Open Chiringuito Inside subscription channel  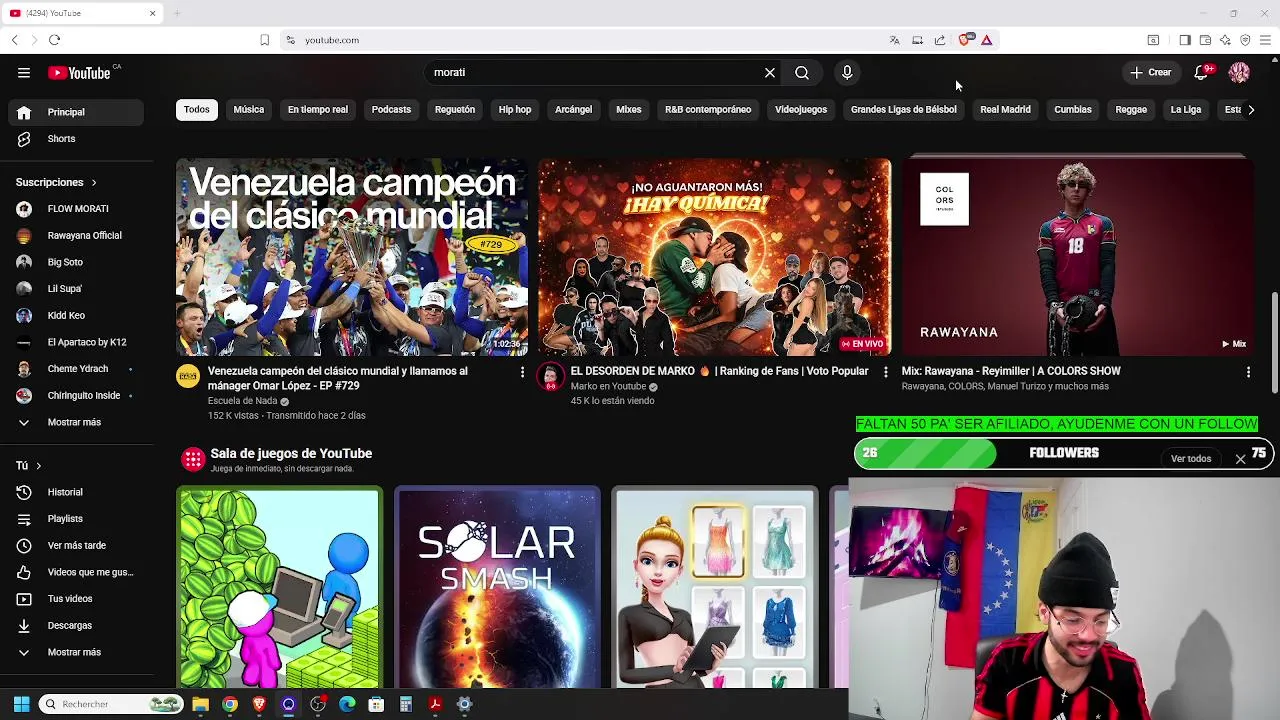point(76,395)
